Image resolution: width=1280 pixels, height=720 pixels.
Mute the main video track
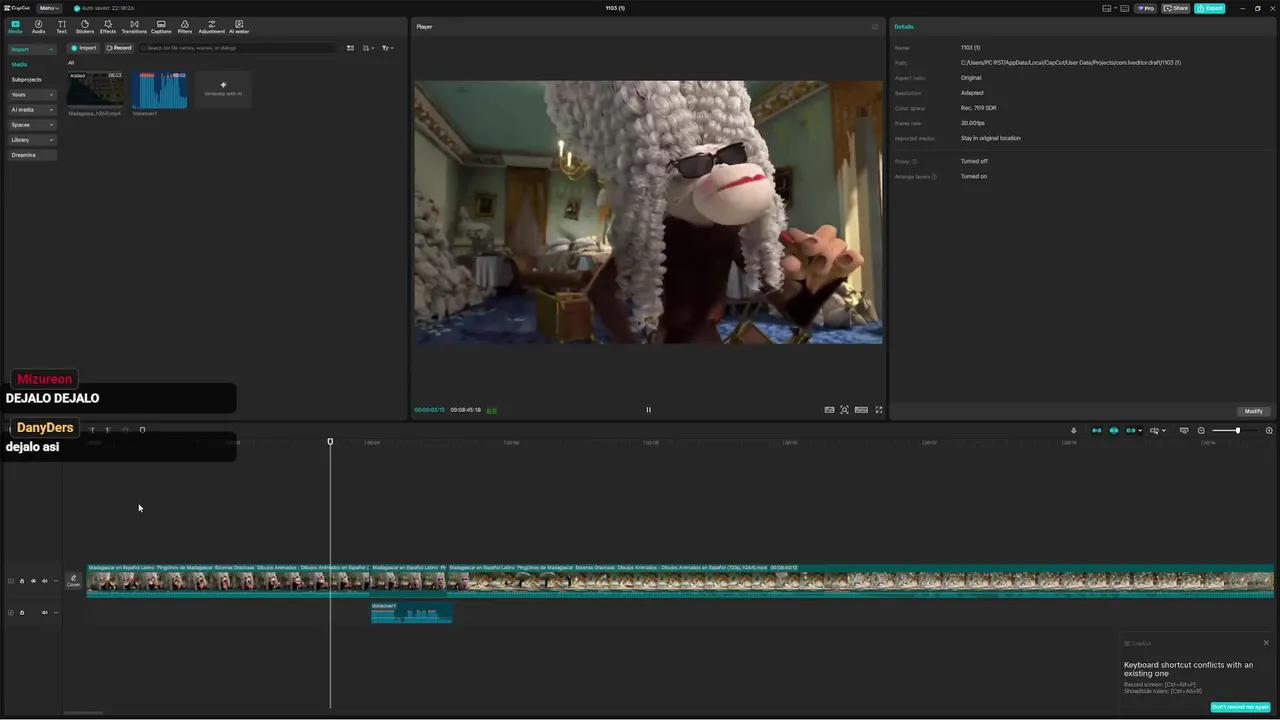point(44,581)
